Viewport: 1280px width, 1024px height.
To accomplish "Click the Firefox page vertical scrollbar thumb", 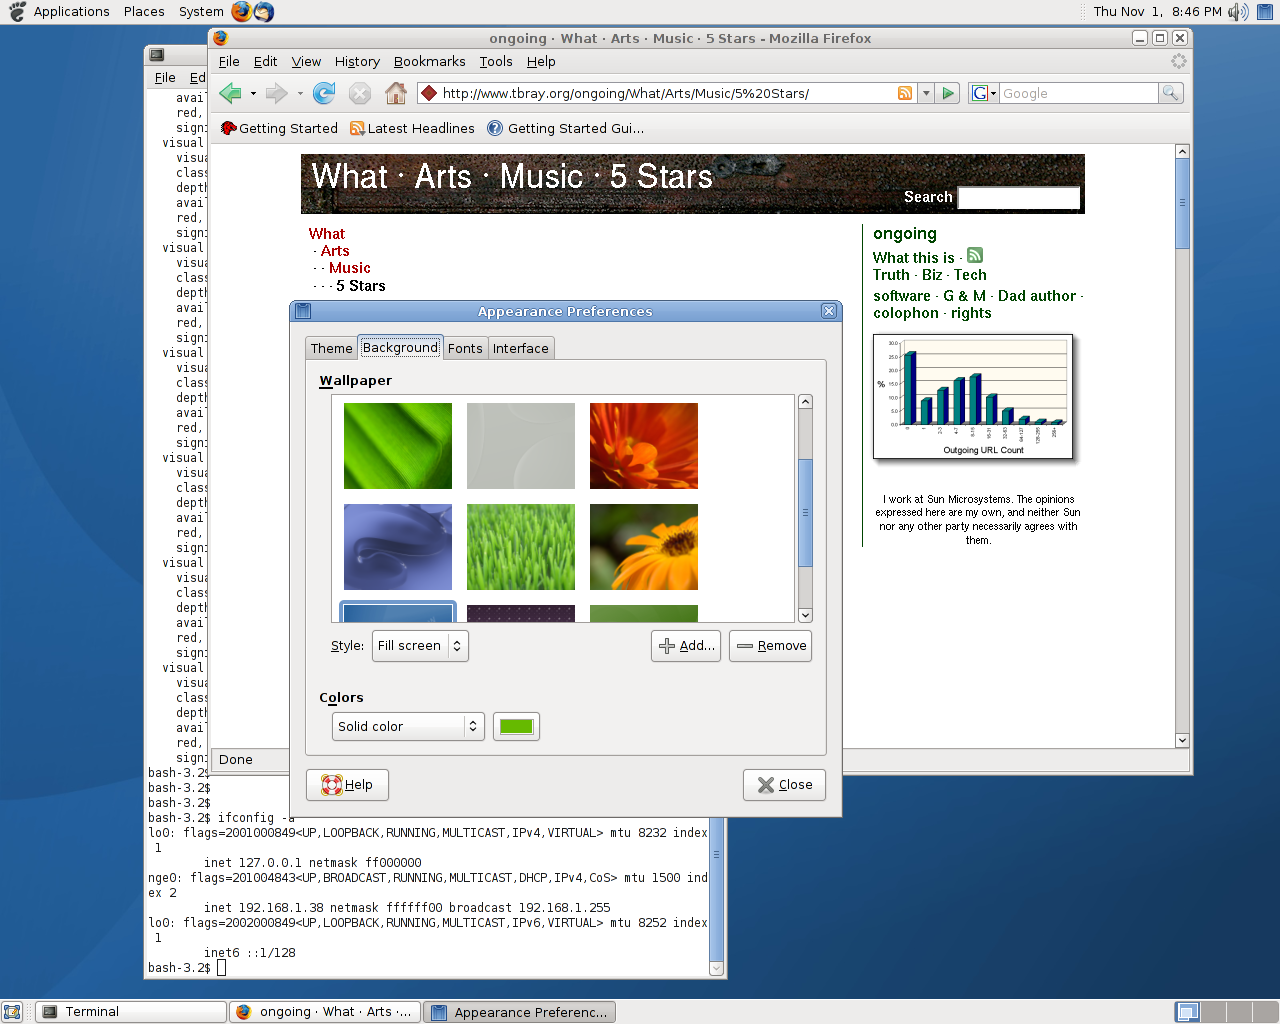I will click(1182, 203).
